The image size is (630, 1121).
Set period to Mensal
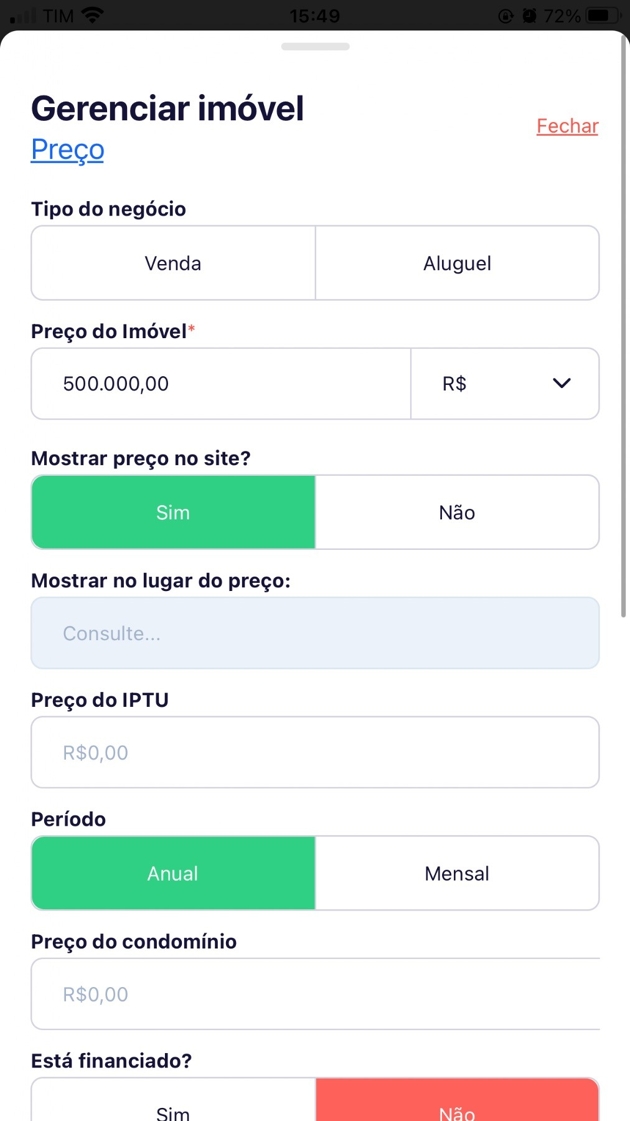457,873
